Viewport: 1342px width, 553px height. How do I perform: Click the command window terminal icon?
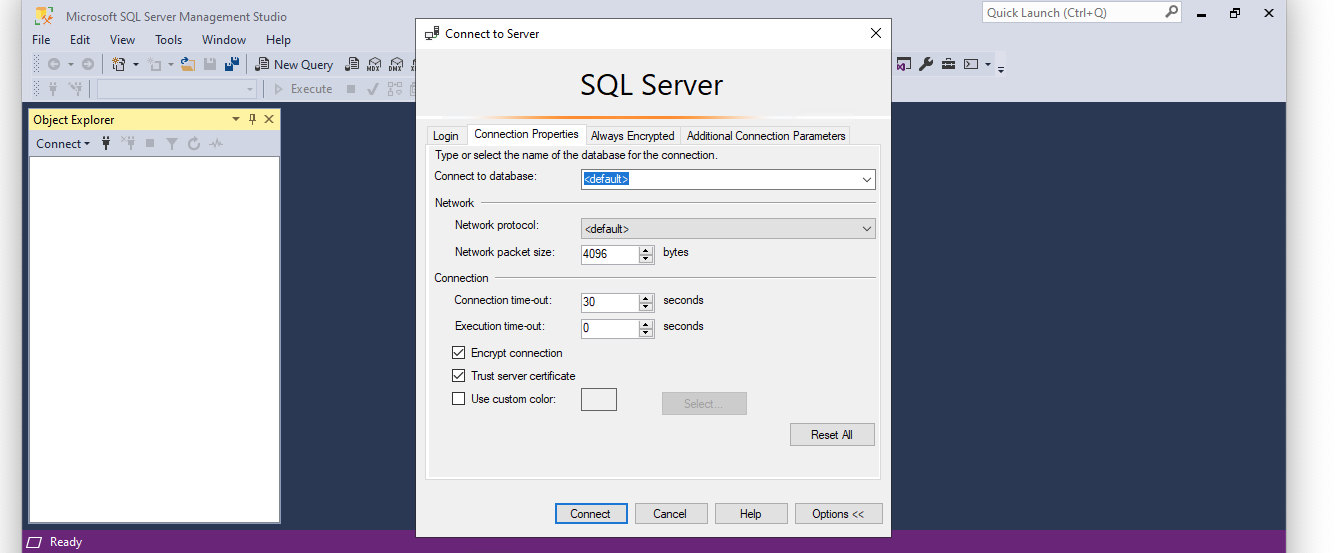[x=970, y=64]
